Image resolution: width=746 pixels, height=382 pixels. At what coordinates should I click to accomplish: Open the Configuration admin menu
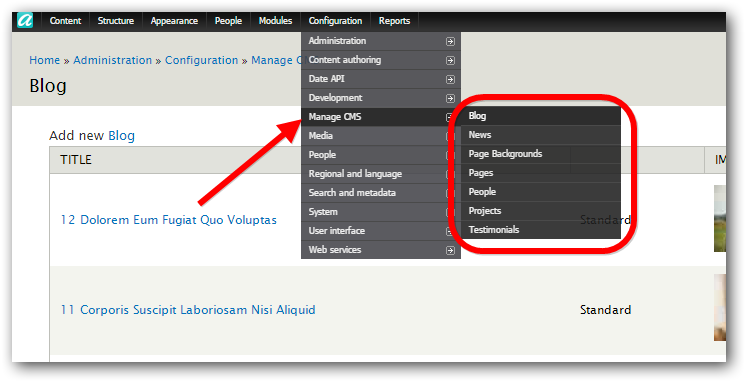[335, 21]
